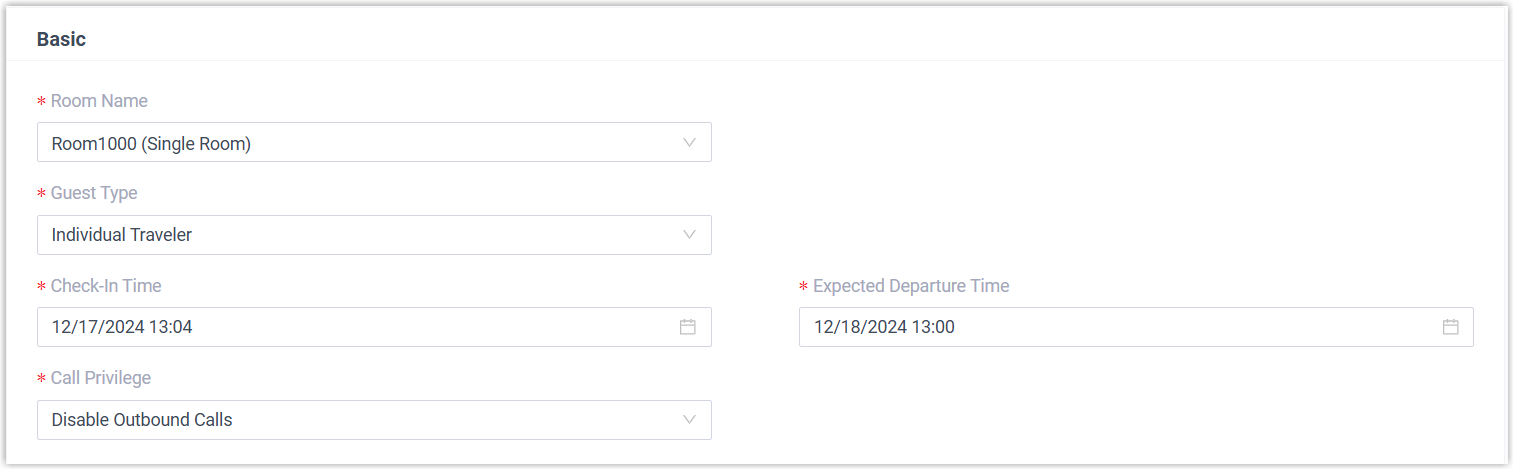Image resolution: width=1514 pixels, height=470 pixels.
Task: Click the 'Basic' section heading
Action: pos(61,40)
